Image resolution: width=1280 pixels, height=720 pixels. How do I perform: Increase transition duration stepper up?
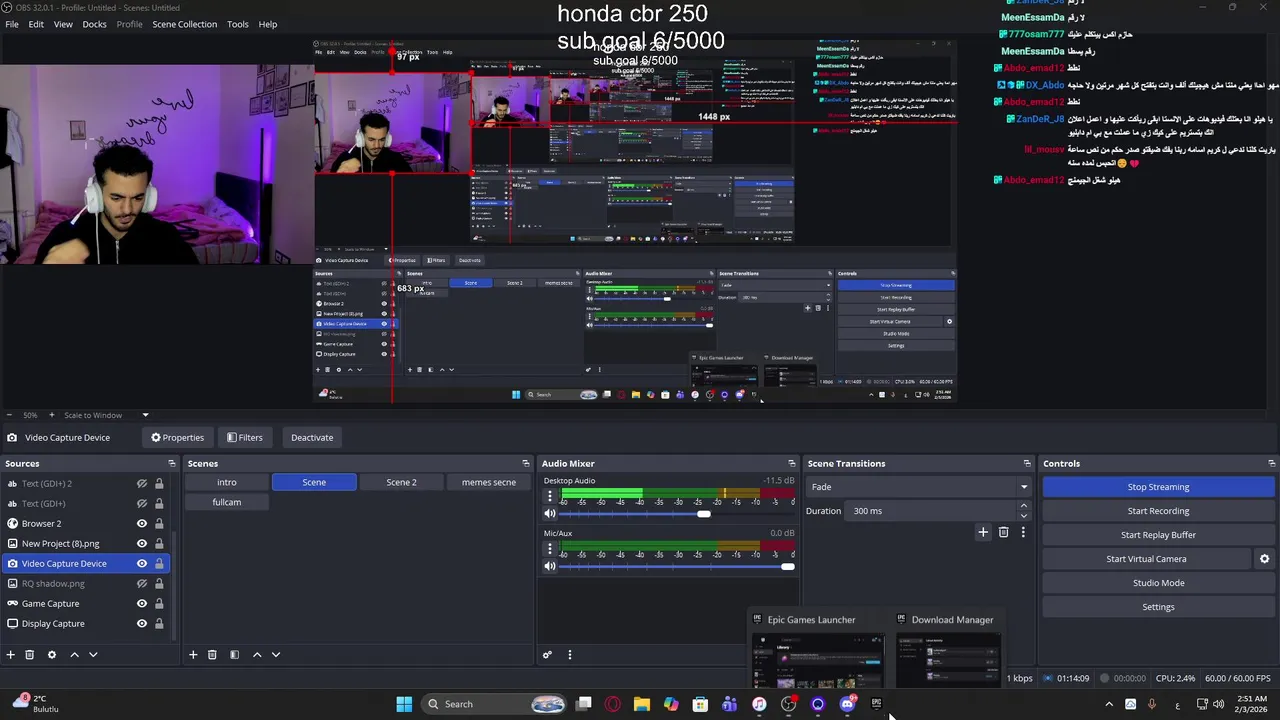(1023, 506)
